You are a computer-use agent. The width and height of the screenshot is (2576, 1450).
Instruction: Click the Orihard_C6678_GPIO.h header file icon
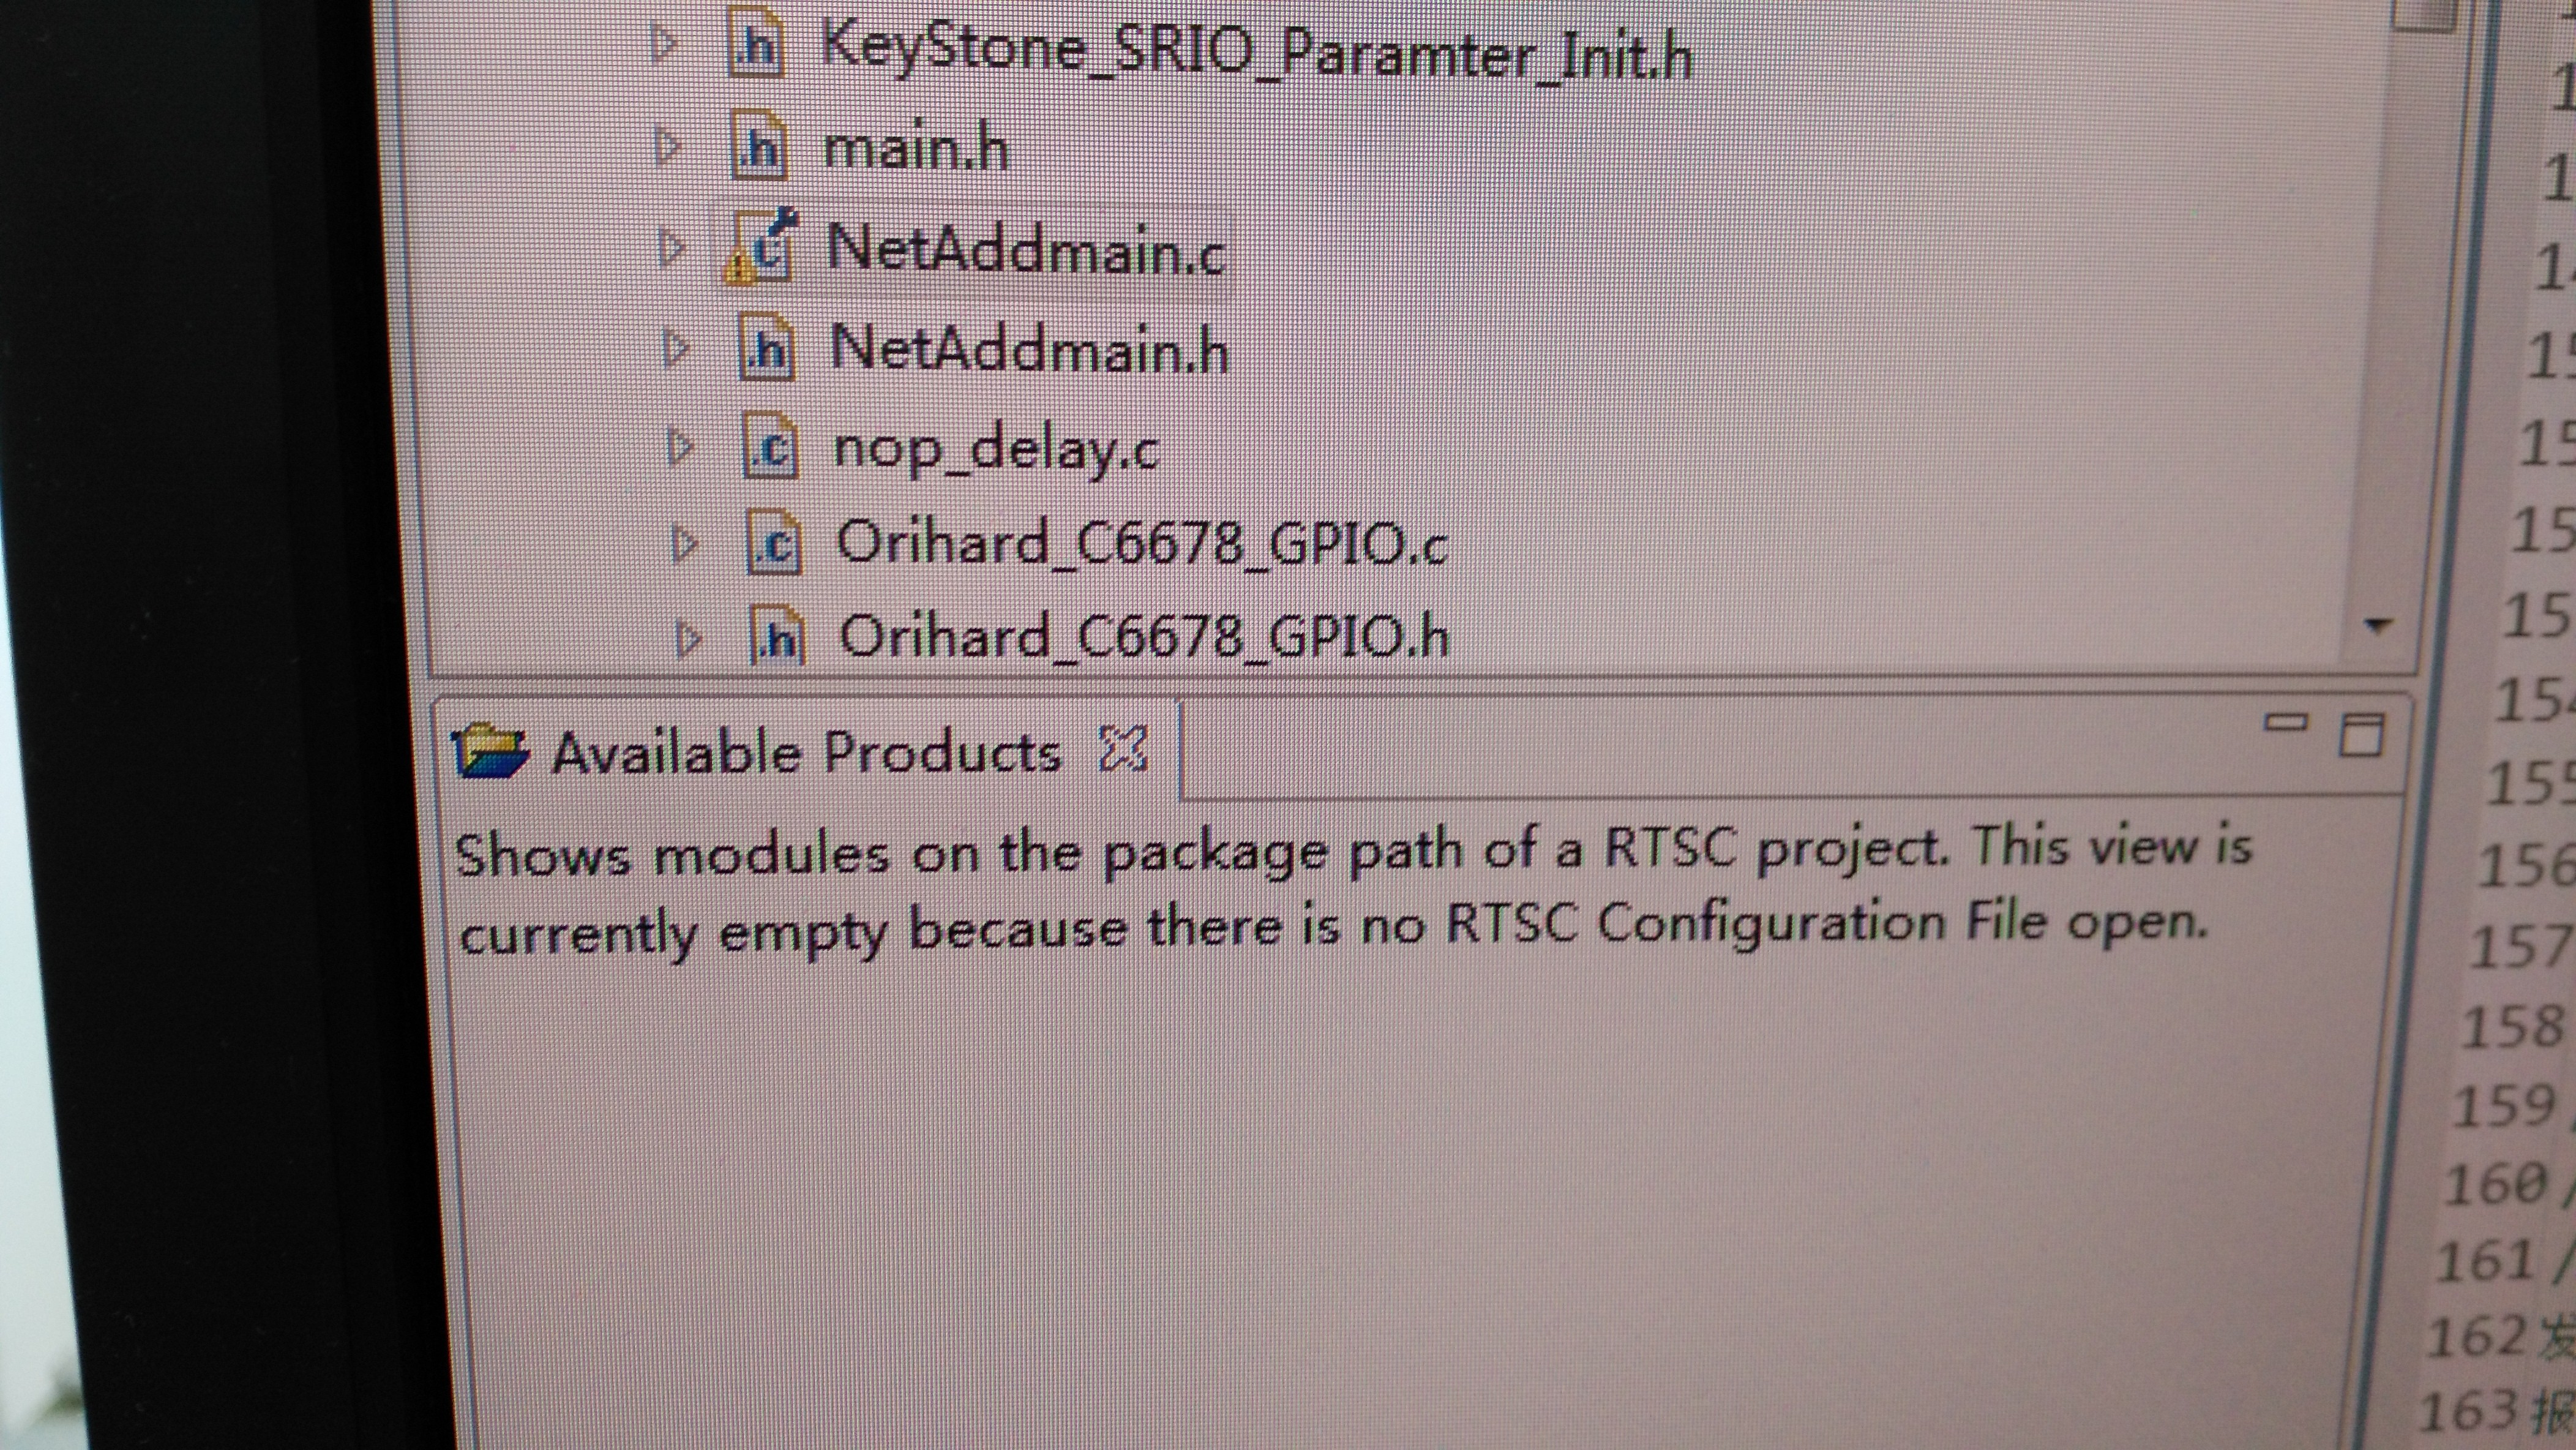778,637
